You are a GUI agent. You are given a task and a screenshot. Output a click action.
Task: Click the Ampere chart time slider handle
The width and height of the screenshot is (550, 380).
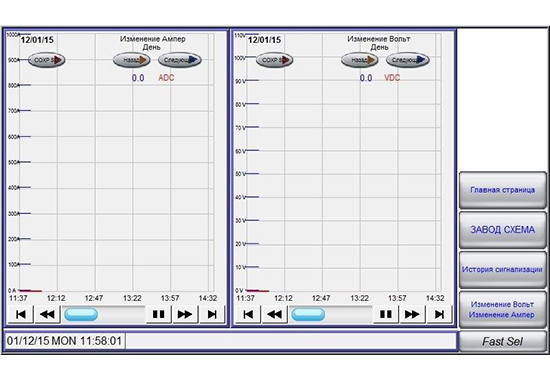[81, 314]
